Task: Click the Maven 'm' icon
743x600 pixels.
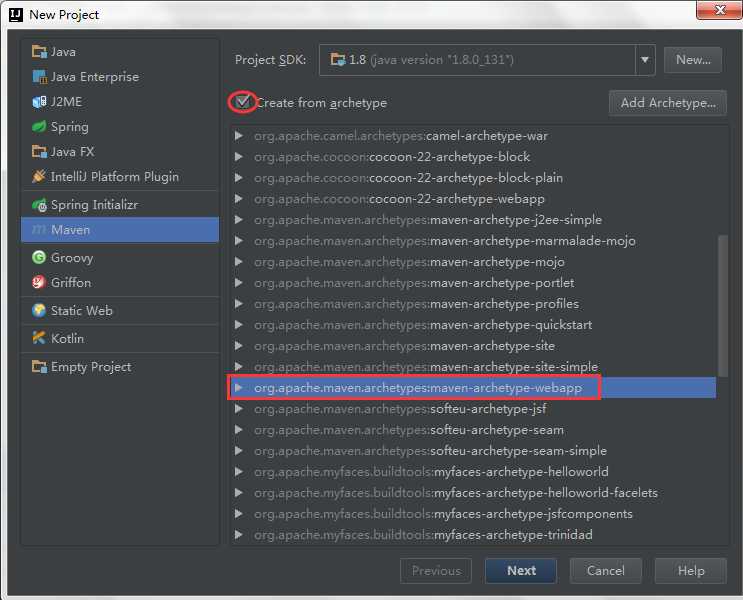Action: [x=39, y=230]
